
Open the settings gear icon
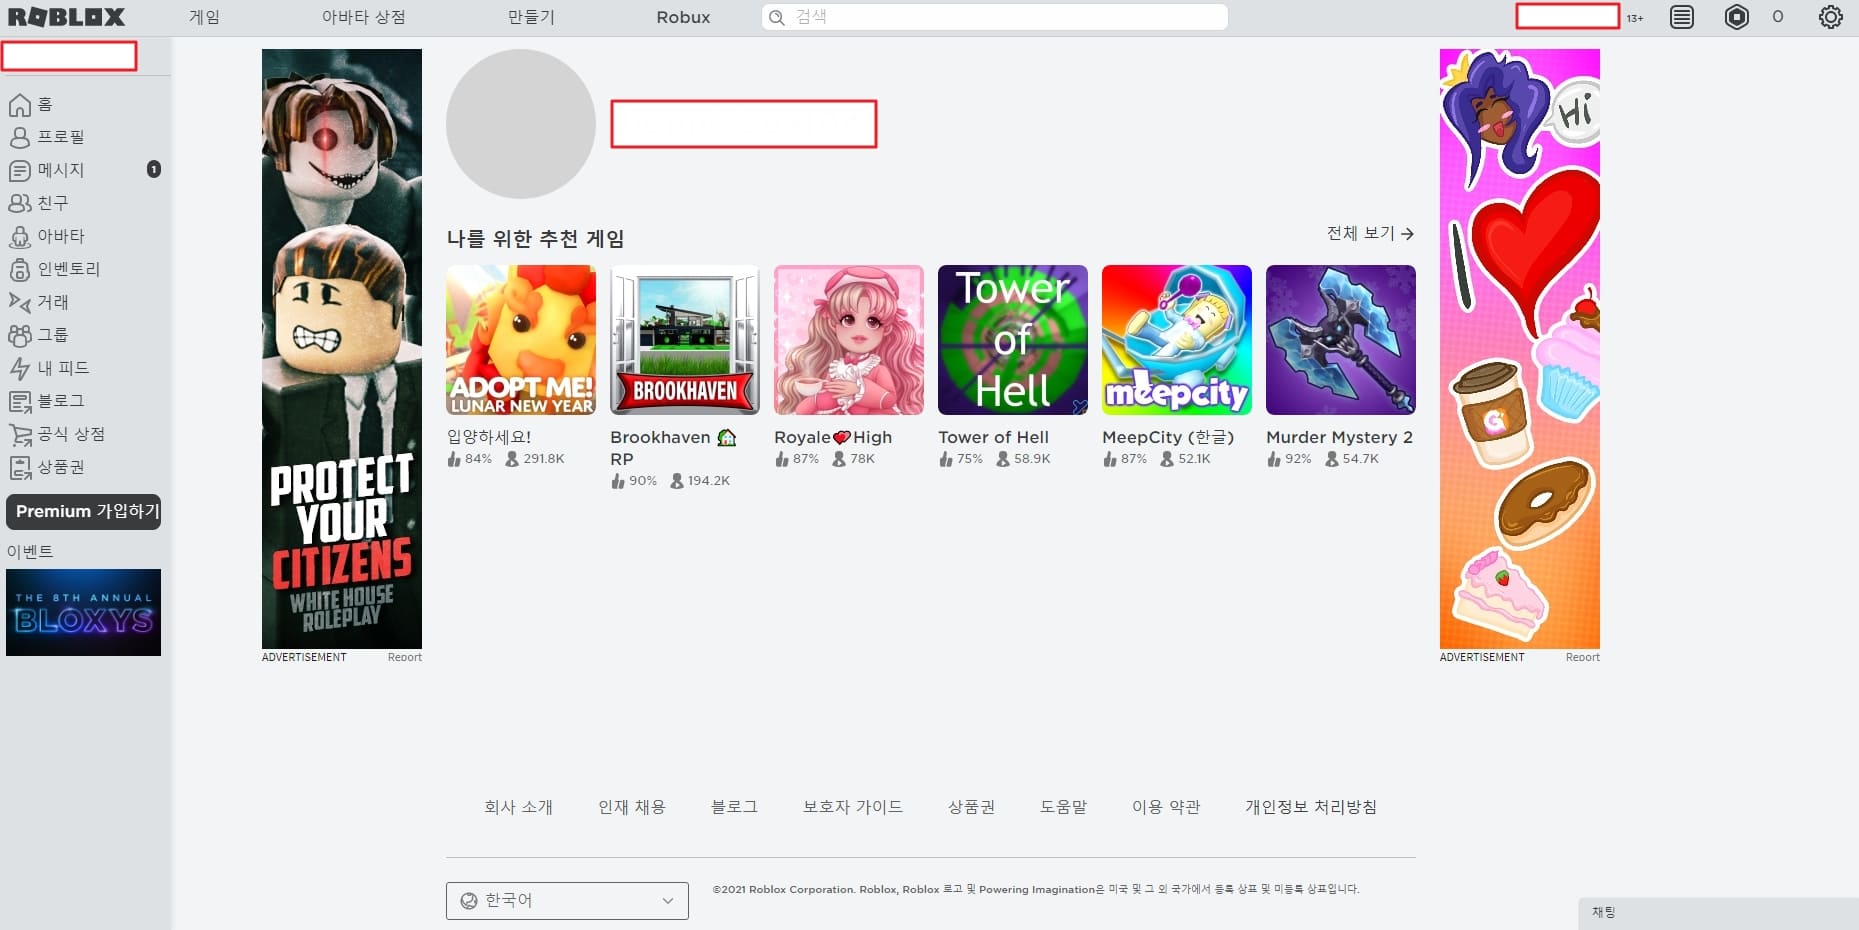[1830, 17]
